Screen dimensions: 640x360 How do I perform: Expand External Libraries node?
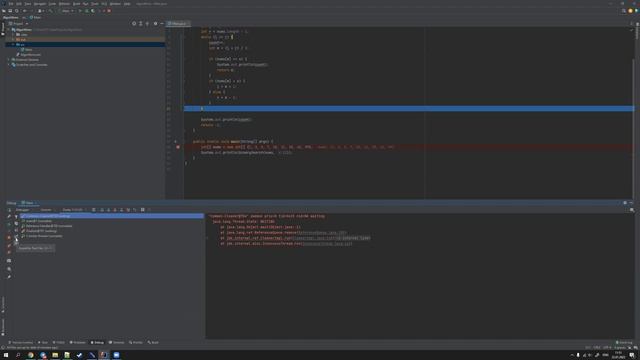tap(9, 60)
